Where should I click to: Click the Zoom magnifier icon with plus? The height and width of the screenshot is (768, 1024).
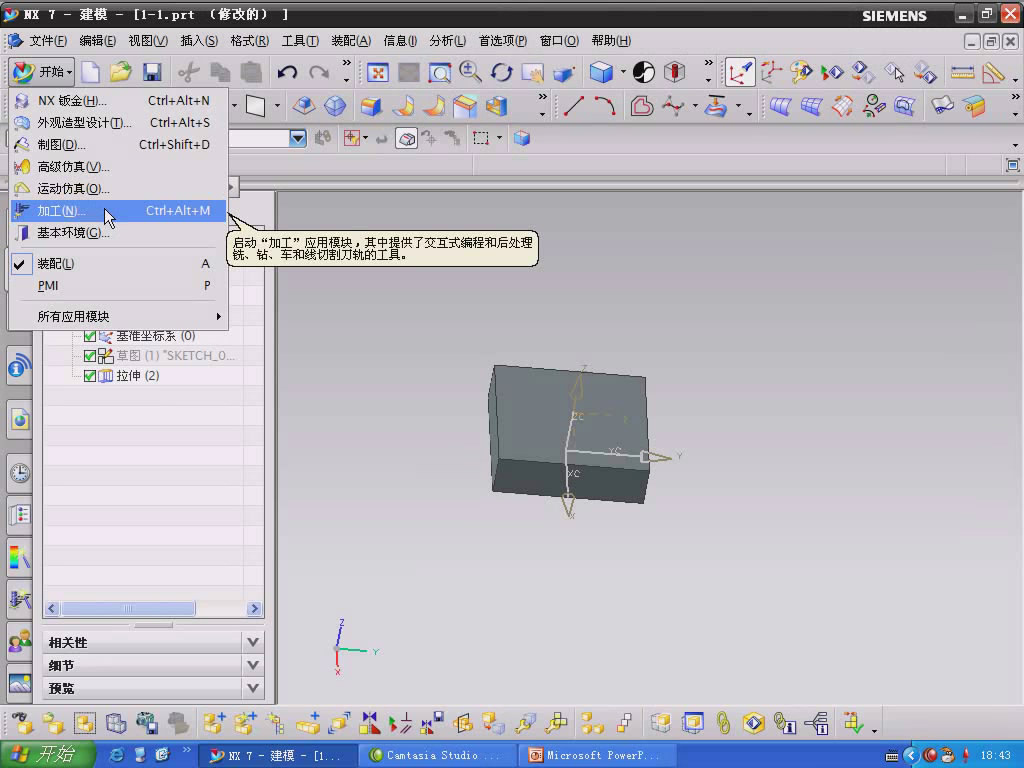[470, 72]
